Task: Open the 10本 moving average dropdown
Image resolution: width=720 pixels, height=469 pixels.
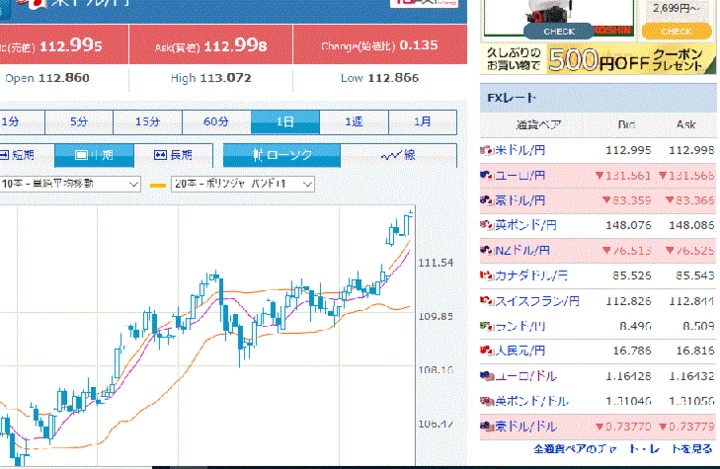Action: click(x=70, y=184)
